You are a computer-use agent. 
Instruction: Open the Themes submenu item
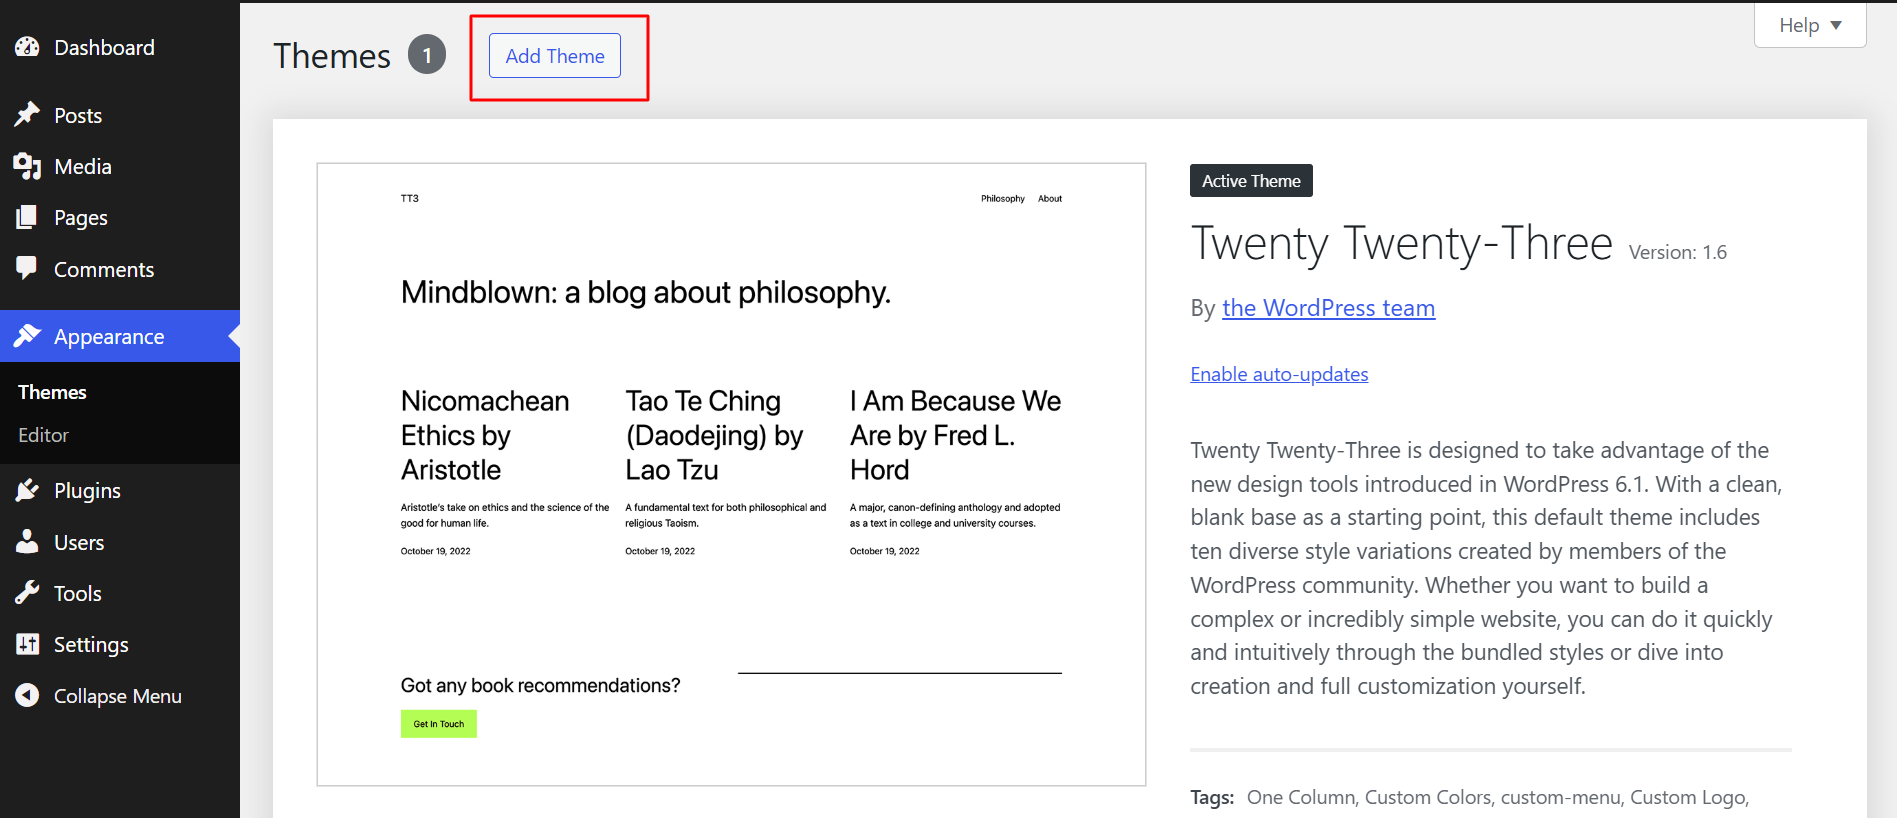tap(52, 392)
